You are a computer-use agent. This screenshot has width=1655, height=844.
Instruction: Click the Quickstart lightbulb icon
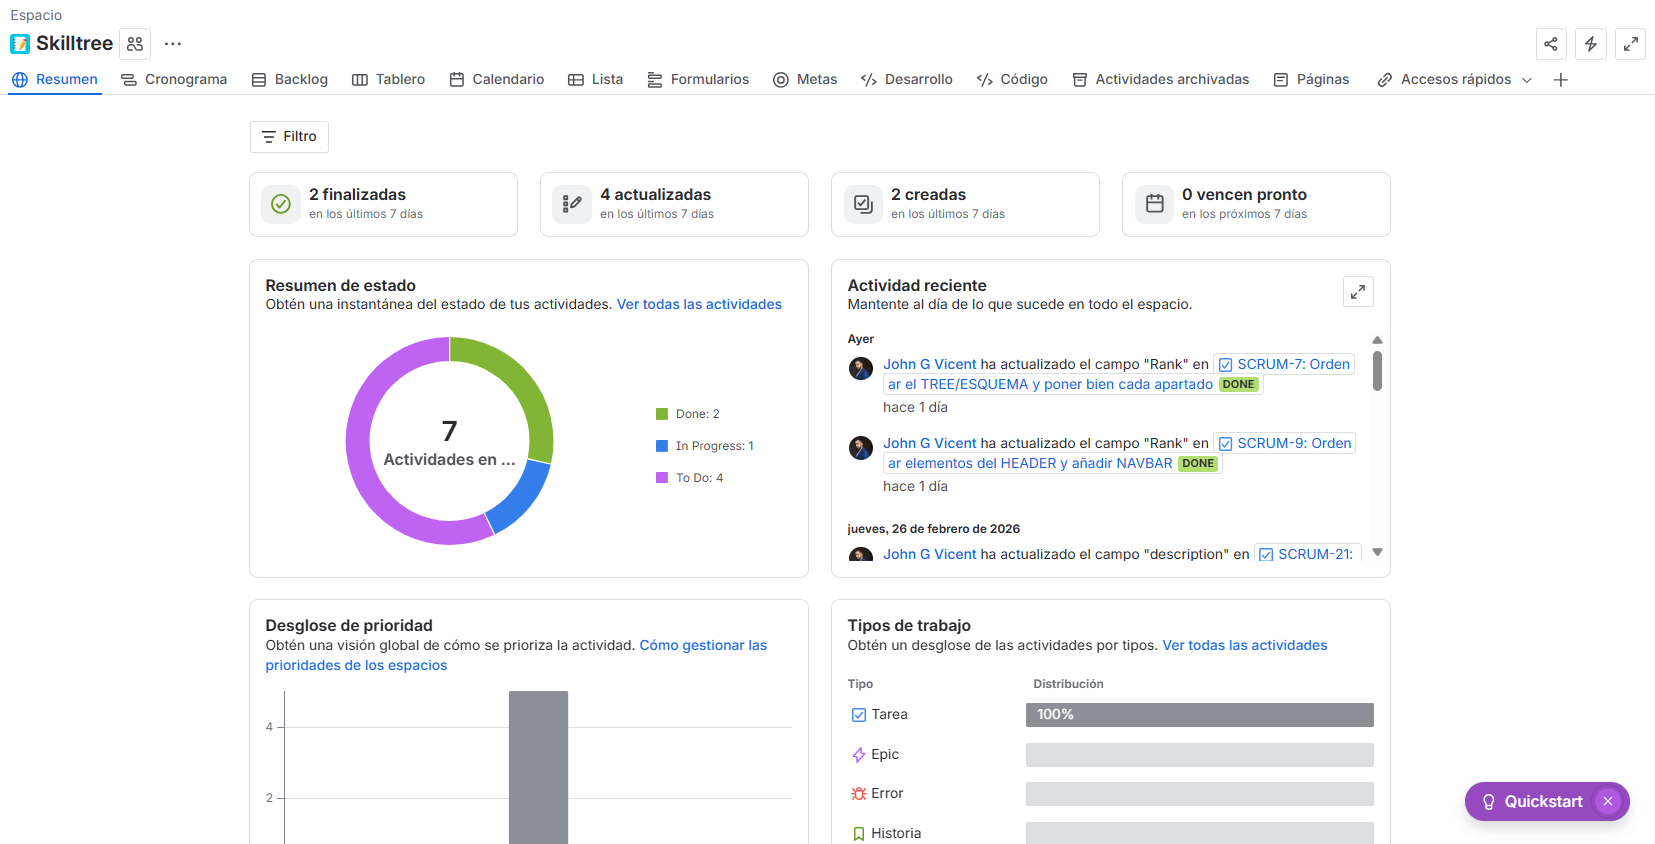tap(1488, 802)
